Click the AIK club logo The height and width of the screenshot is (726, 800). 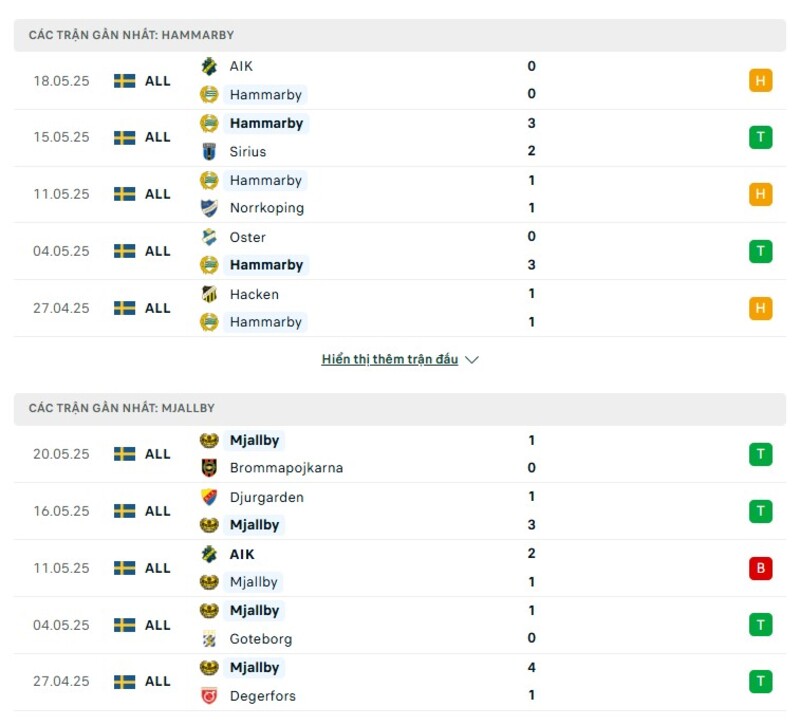click(208, 66)
